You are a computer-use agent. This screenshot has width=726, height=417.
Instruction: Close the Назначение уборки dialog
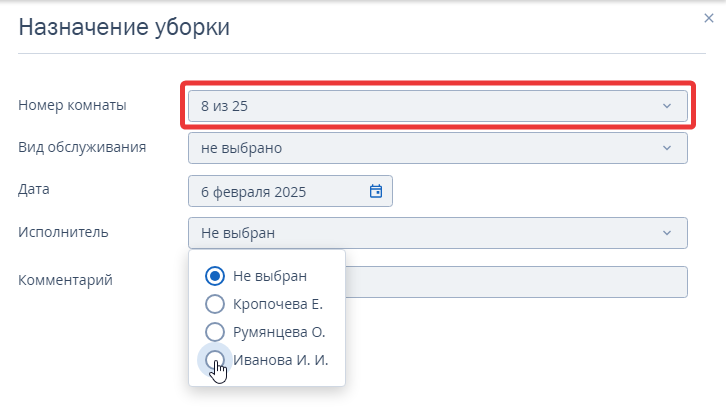(708, 18)
